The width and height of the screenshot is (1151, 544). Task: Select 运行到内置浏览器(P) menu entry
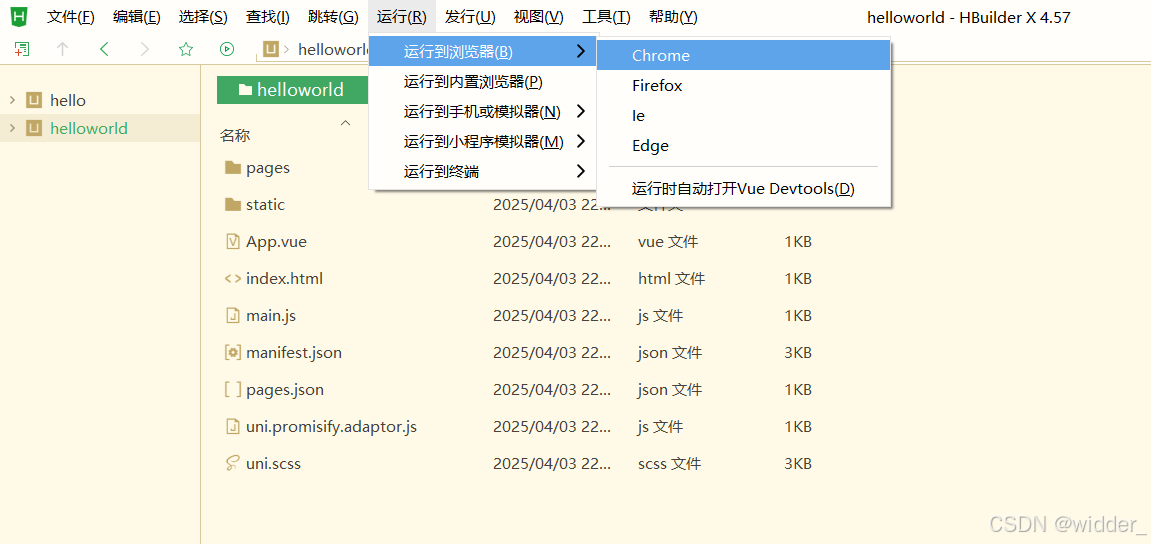[x=483, y=81]
